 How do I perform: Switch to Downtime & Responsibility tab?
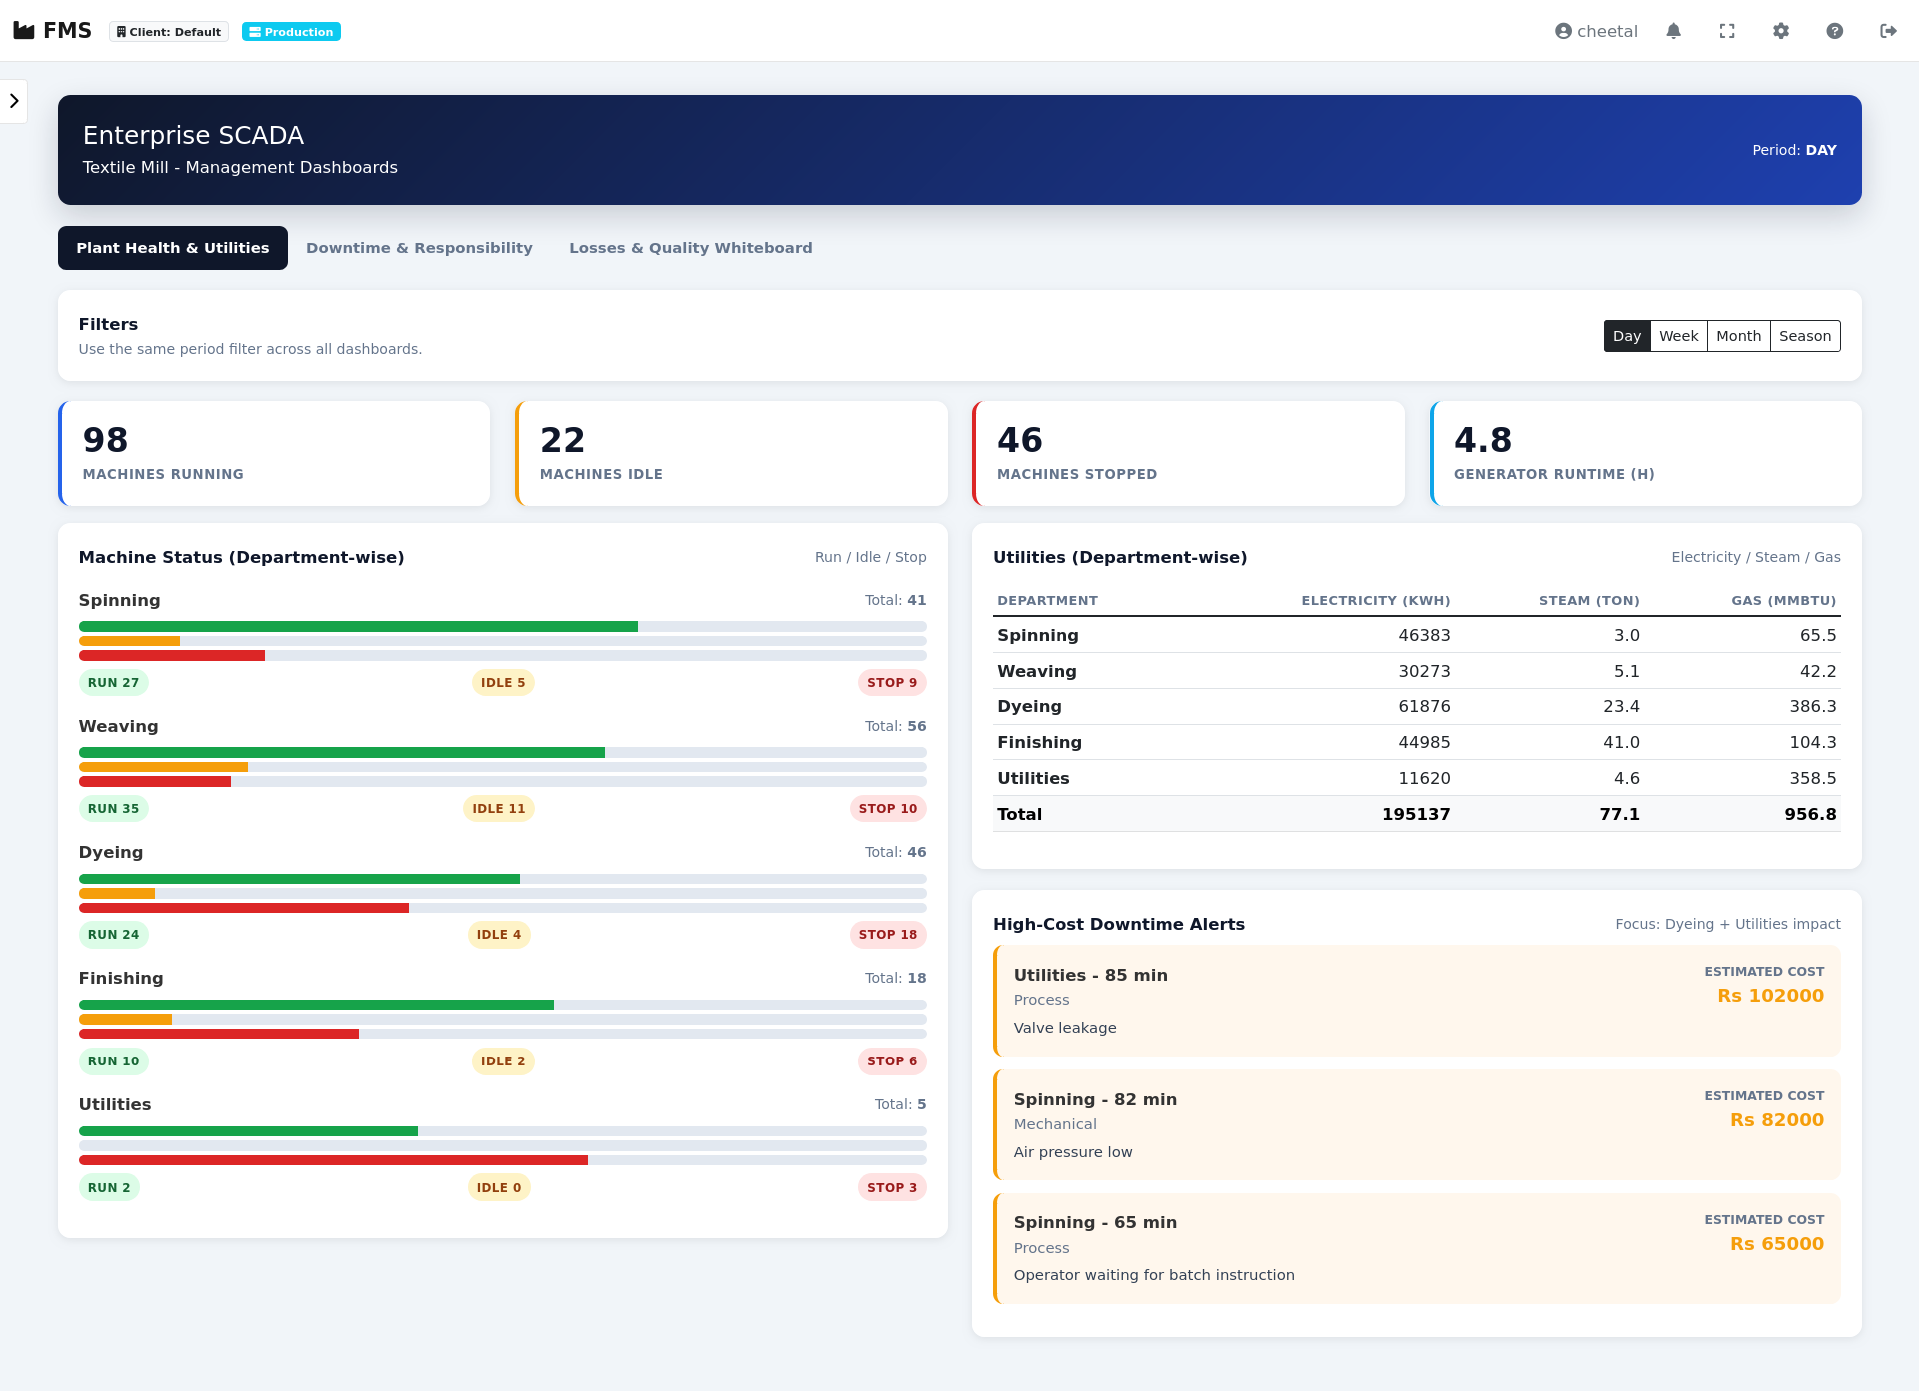click(419, 247)
